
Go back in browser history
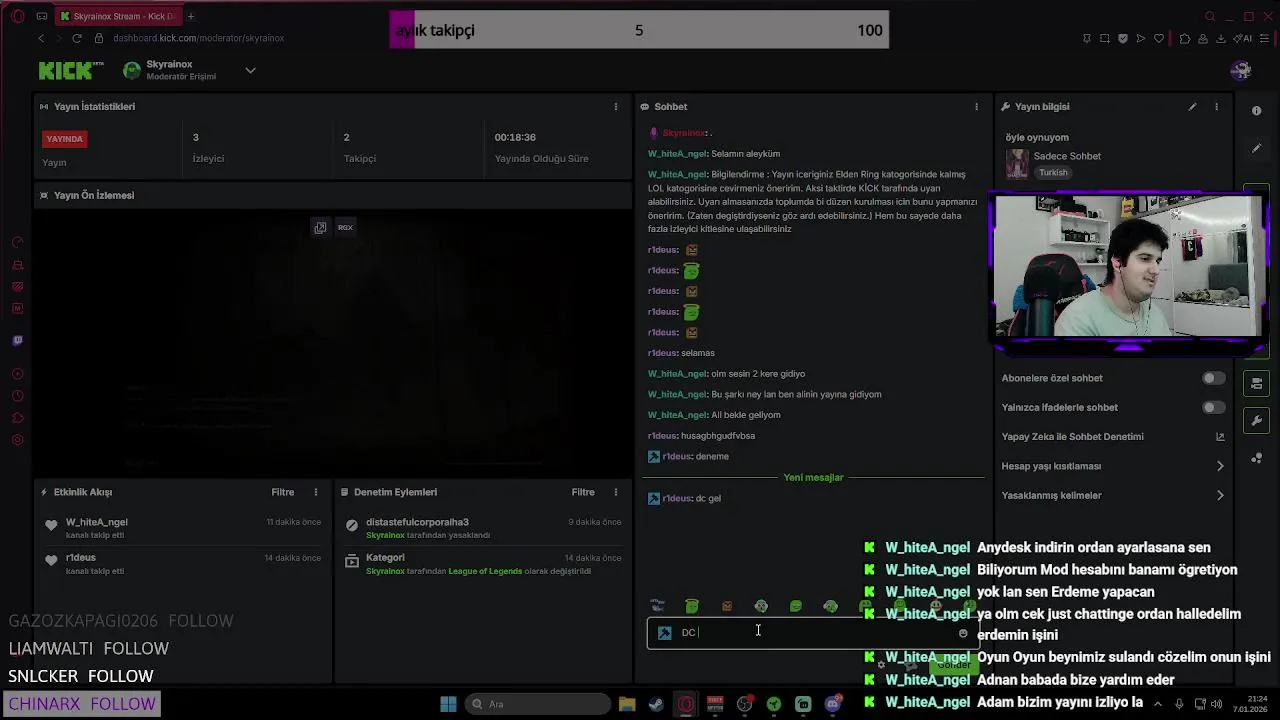point(41,38)
